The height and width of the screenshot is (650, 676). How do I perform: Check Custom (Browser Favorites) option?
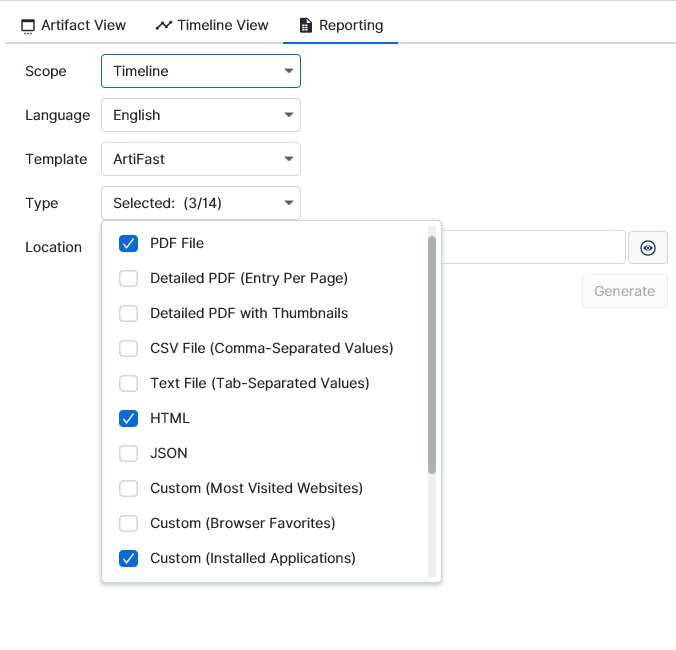point(129,523)
